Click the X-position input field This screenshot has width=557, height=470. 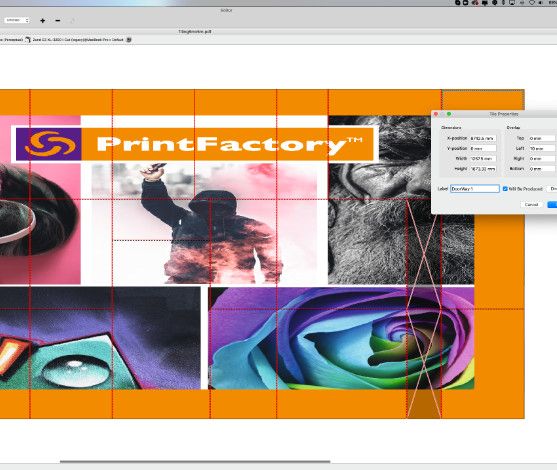click(x=483, y=138)
